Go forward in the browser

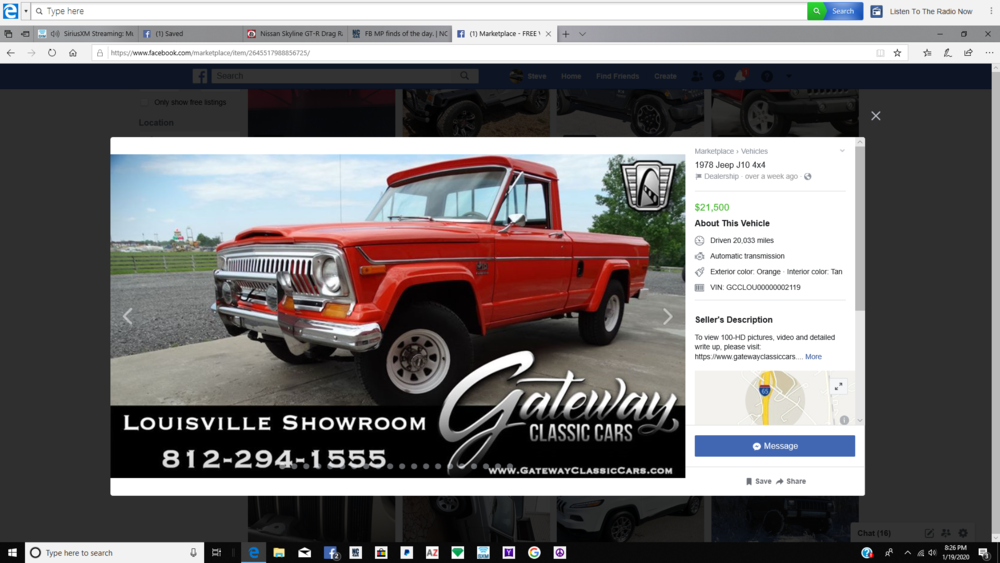[31, 53]
